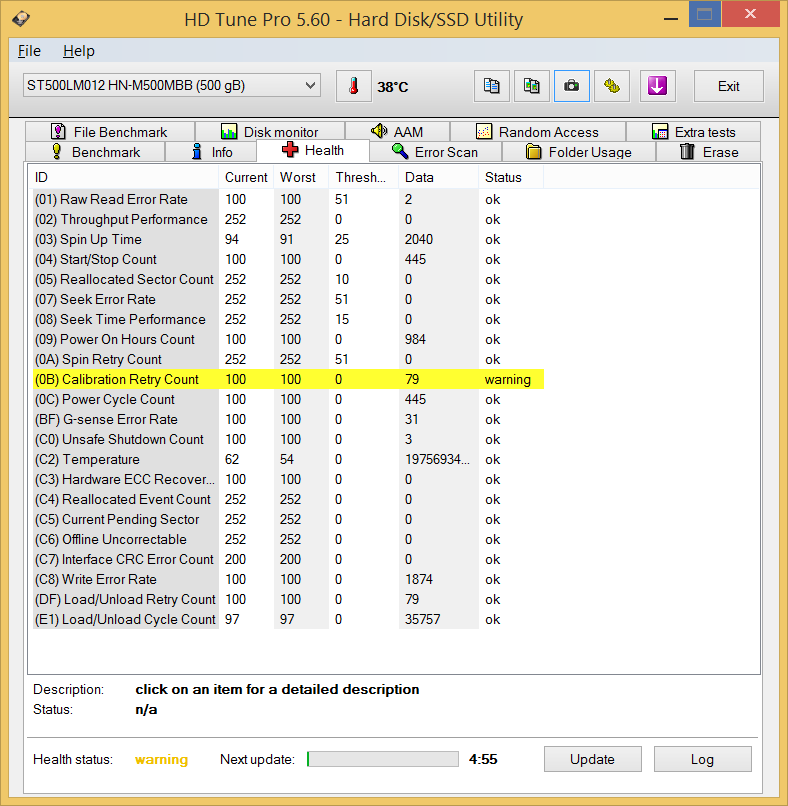Select the Reallocated Event Count row
The image size is (788, 806).
point(288,499)
